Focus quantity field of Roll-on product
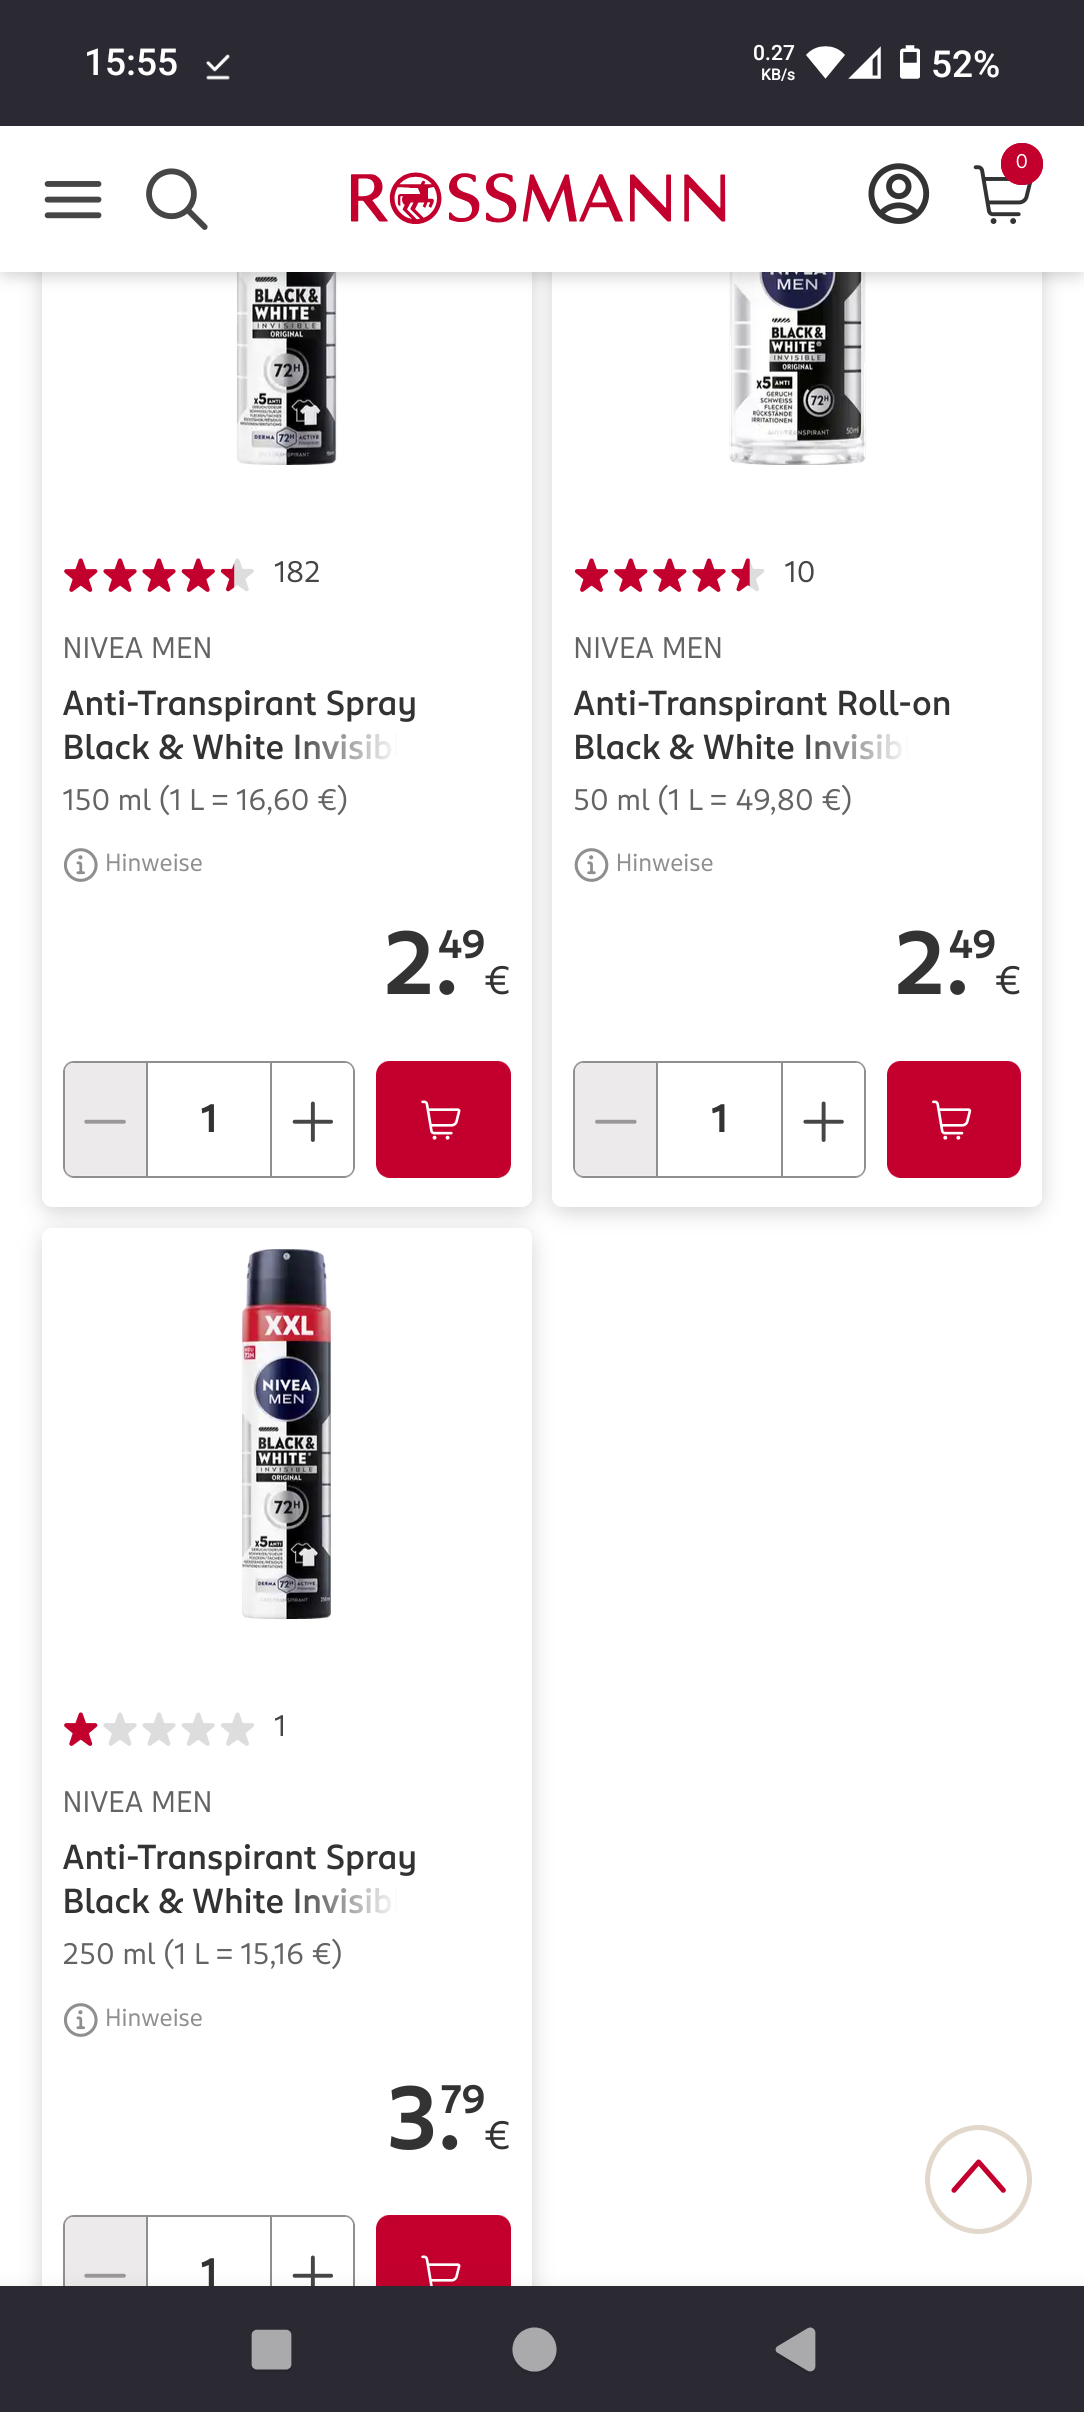The width and height of the screenshot is (1084, 2412). pos(719,1119)
